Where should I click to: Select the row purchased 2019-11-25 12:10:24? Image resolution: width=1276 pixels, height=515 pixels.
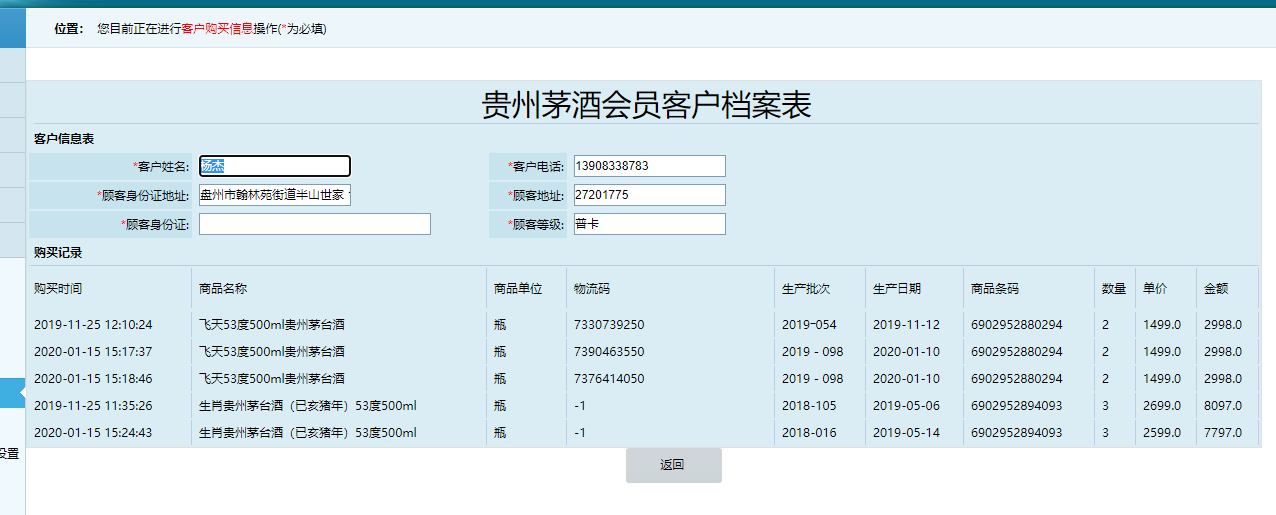pyautogui.click(x=93, y=325)
